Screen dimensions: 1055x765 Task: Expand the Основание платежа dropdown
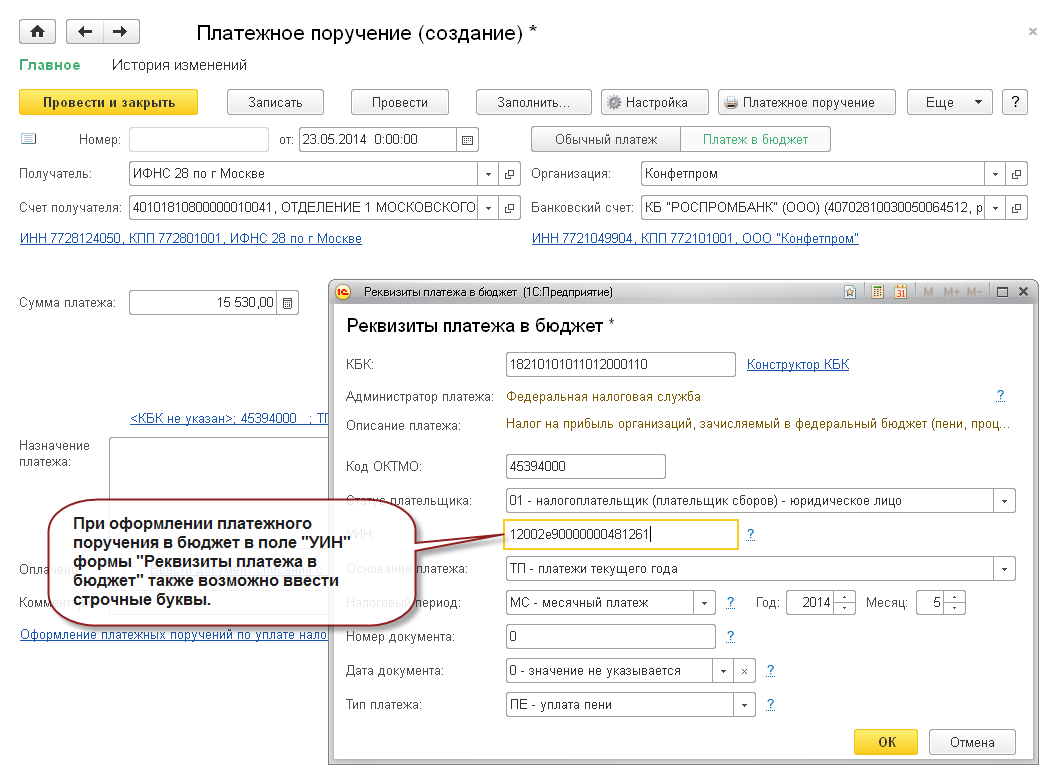tap(1004, 569)
